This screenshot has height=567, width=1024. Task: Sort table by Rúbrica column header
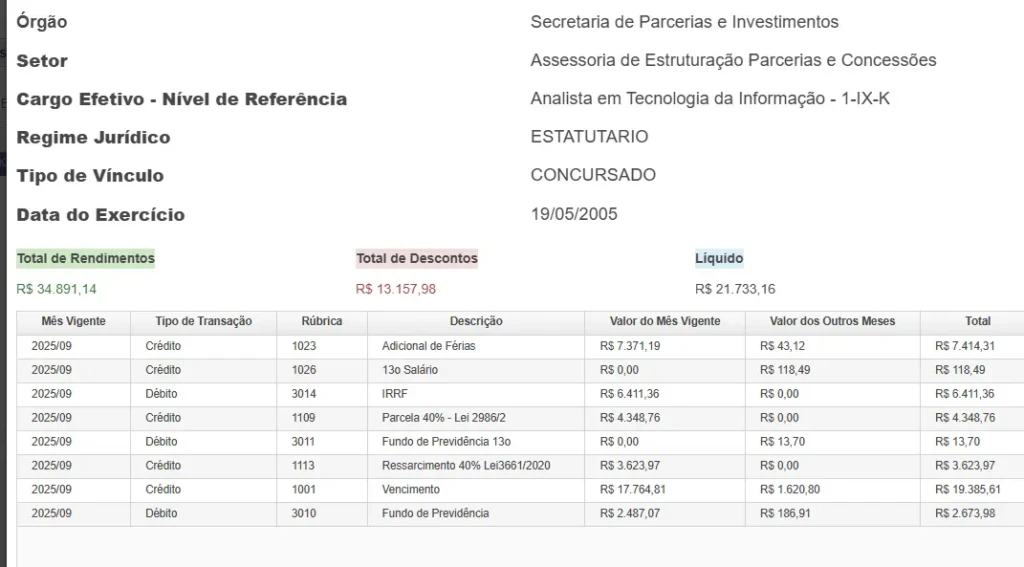tap(322, 322)
